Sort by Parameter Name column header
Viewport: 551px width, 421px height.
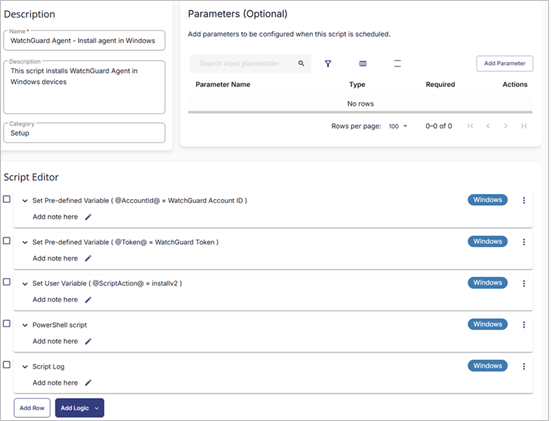point(223,85)
